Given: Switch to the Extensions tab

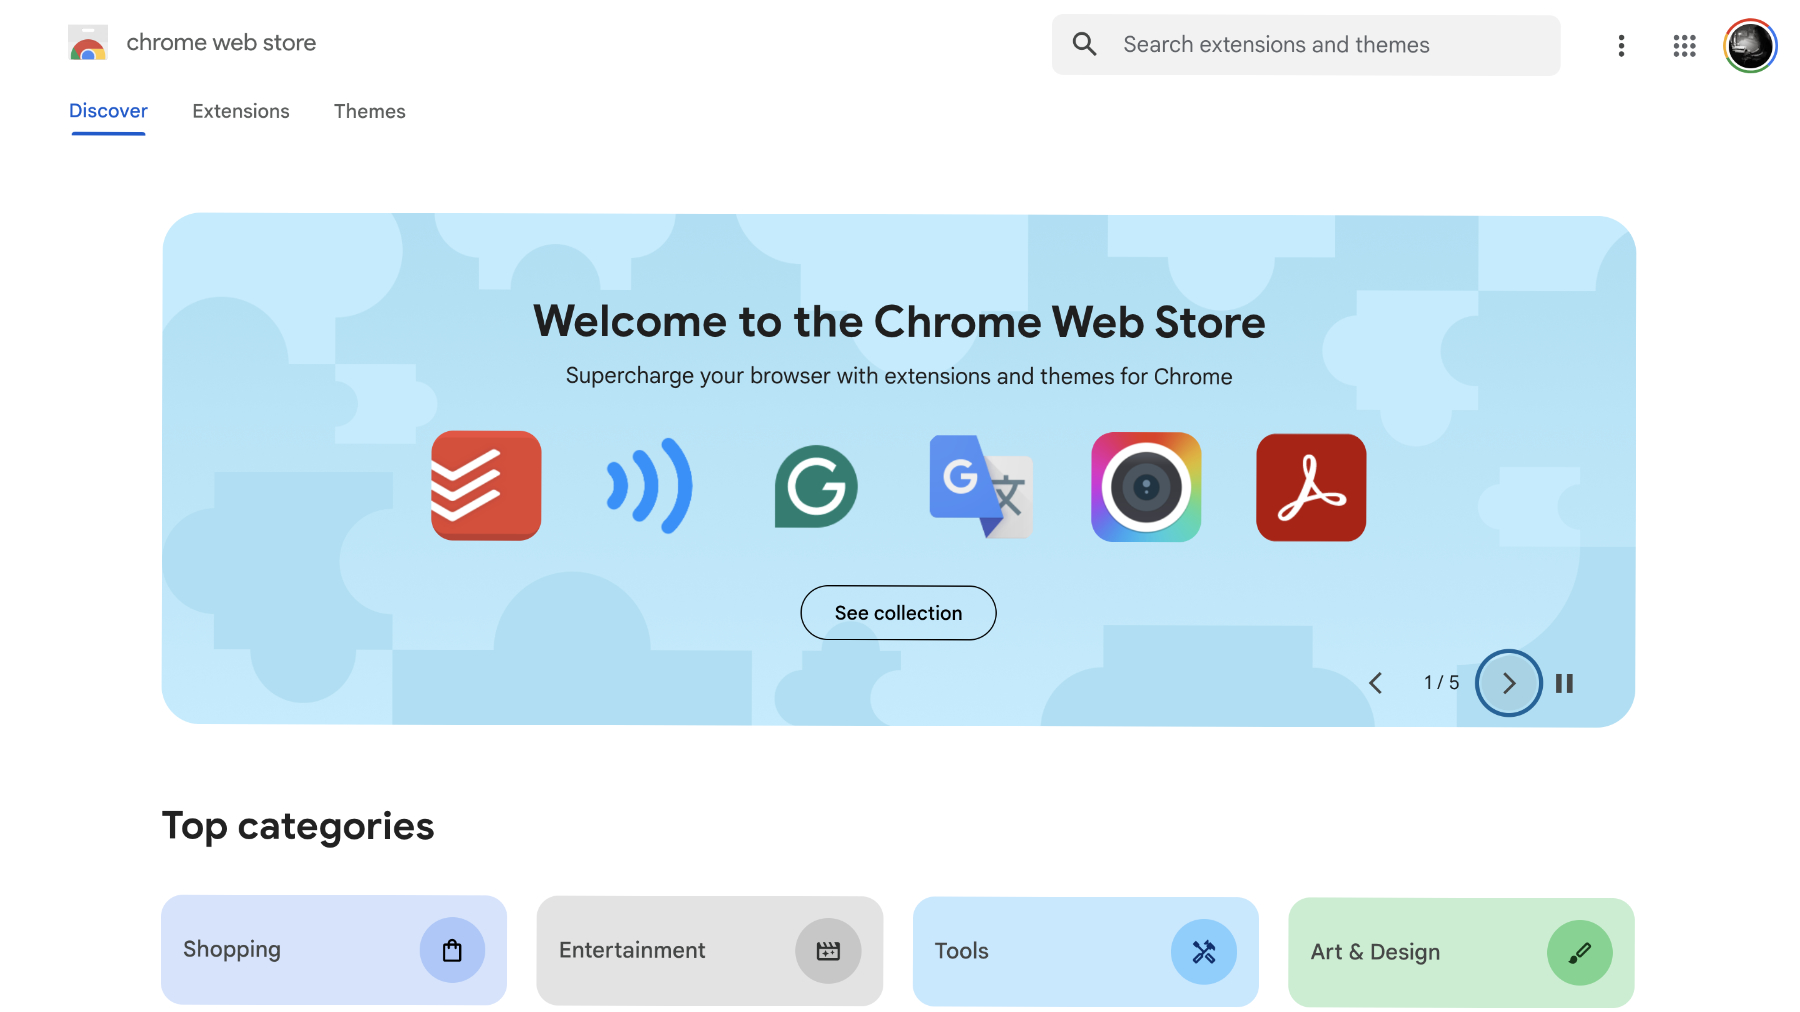Looking at the screenshot, I should coord(241,111).
